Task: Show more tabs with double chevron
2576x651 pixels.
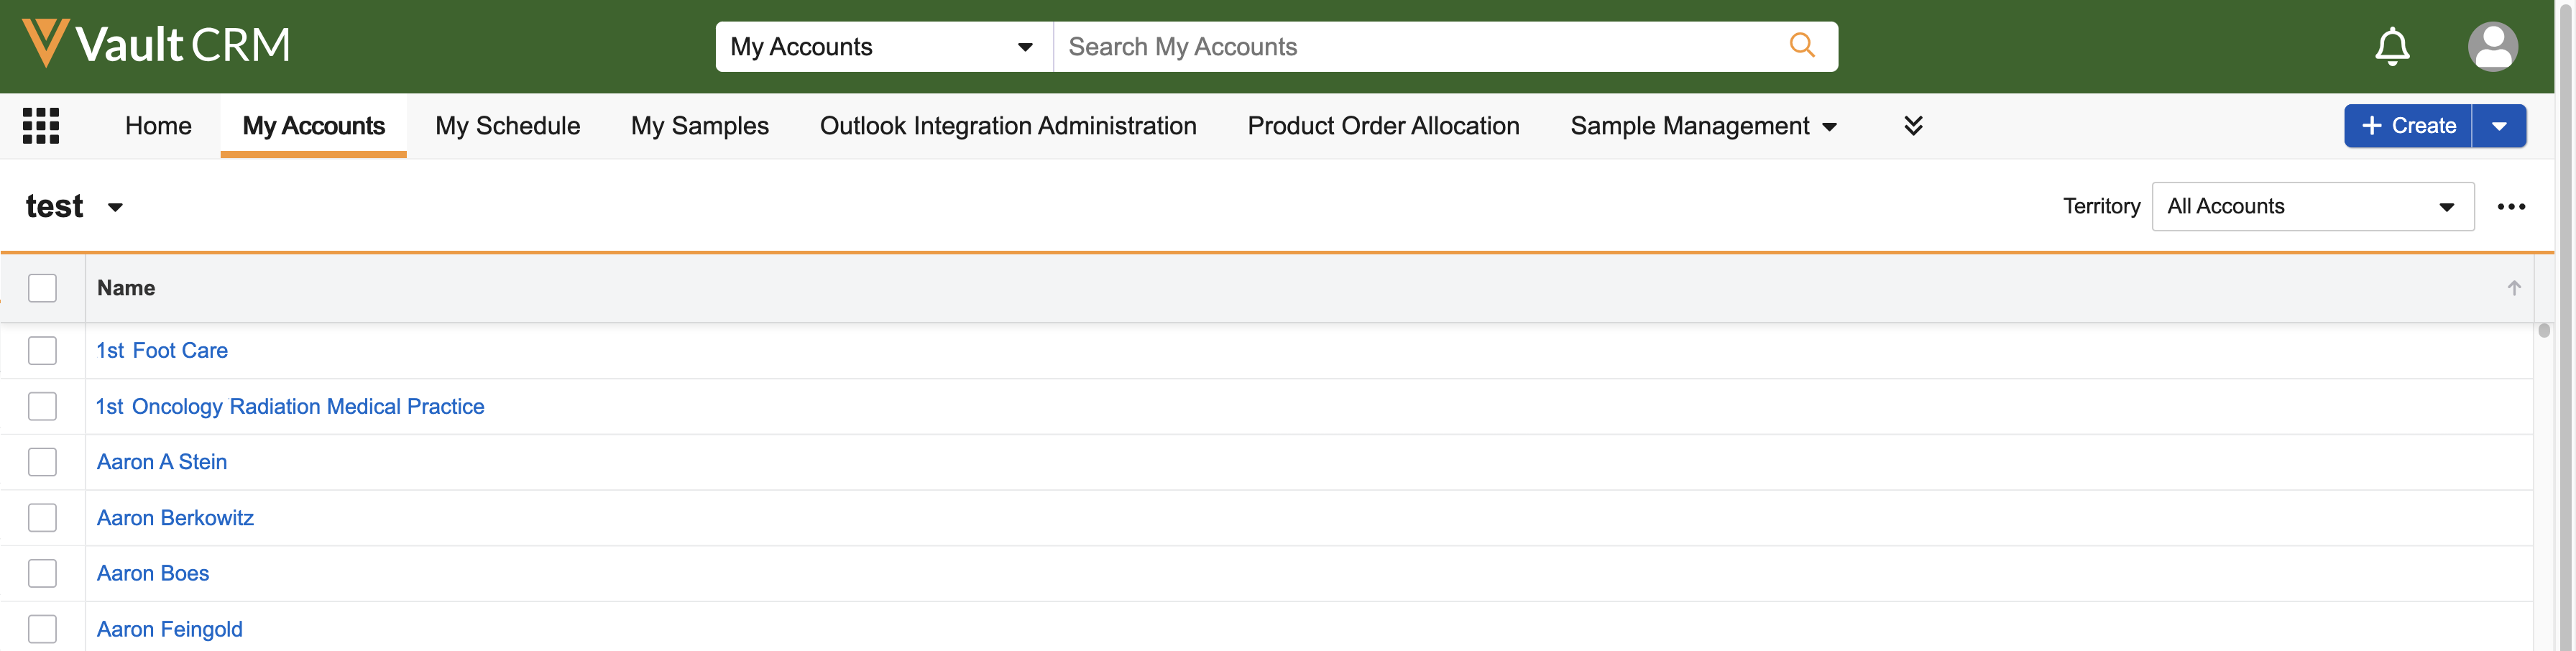Action: click(x=1912, y=126)
